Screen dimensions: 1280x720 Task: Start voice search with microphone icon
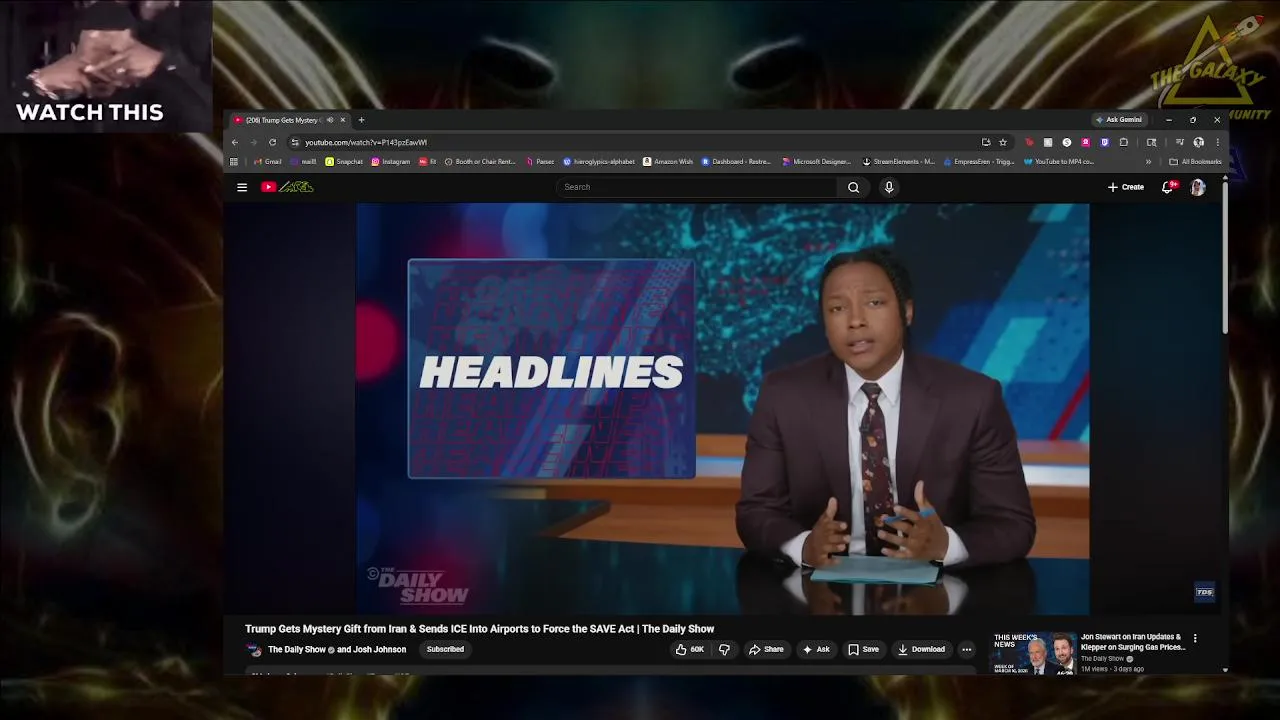[888, 187]
